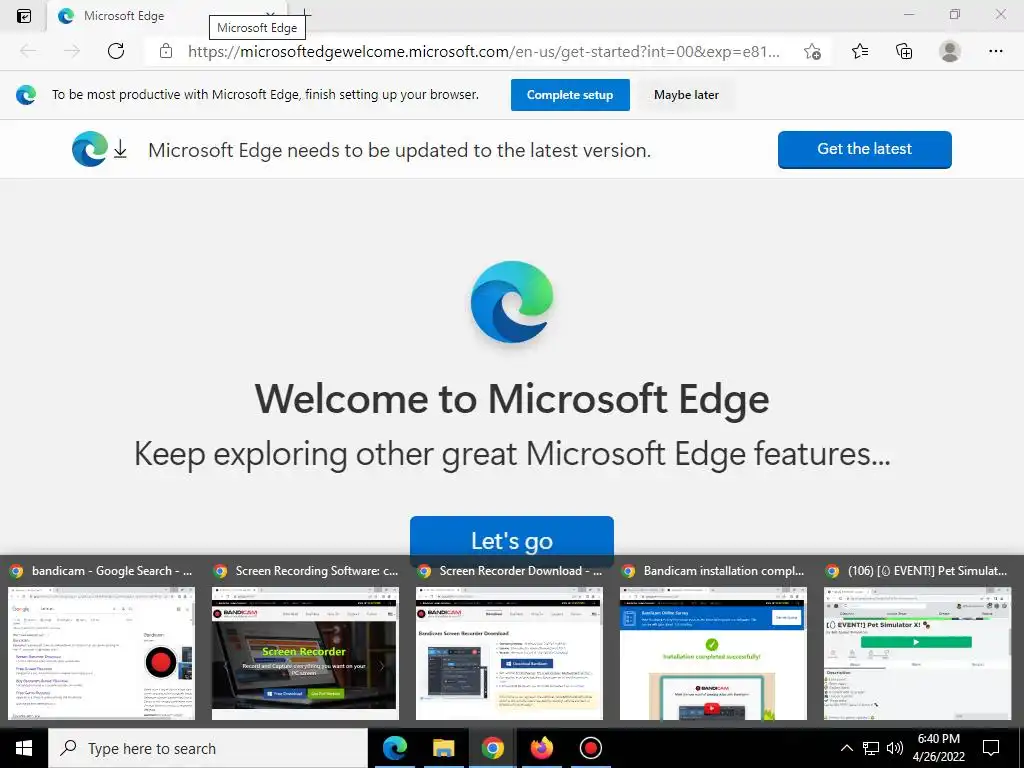Open the Windows Start menu
This screenshot has width=1024, height=768.
[24, 748]
